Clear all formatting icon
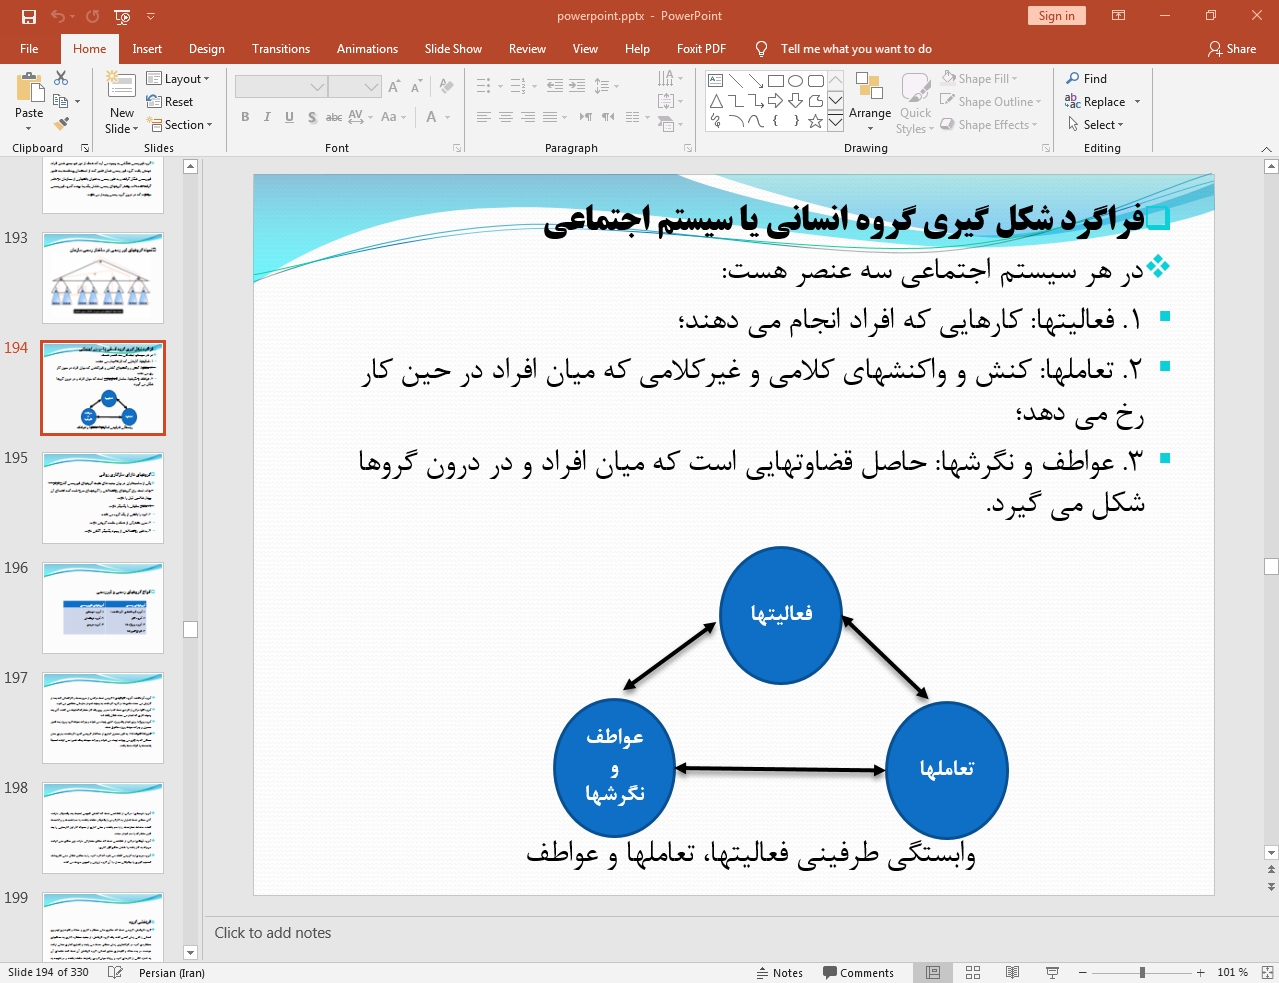The width and height of the screenshot is (1279, 983). (x=446, y=87)
